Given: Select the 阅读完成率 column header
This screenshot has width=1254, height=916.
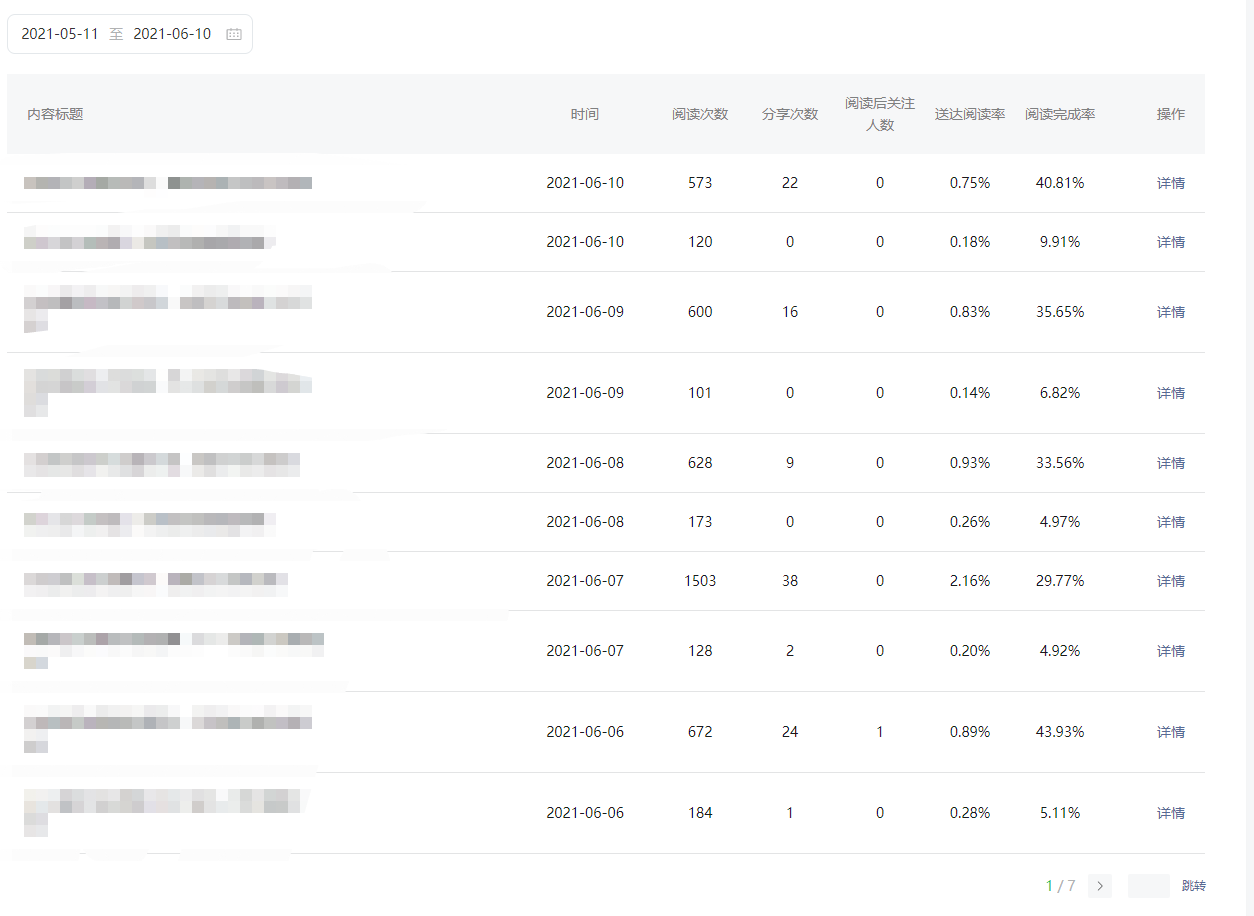Looking at the screenshot, I should pos(1060,114).
